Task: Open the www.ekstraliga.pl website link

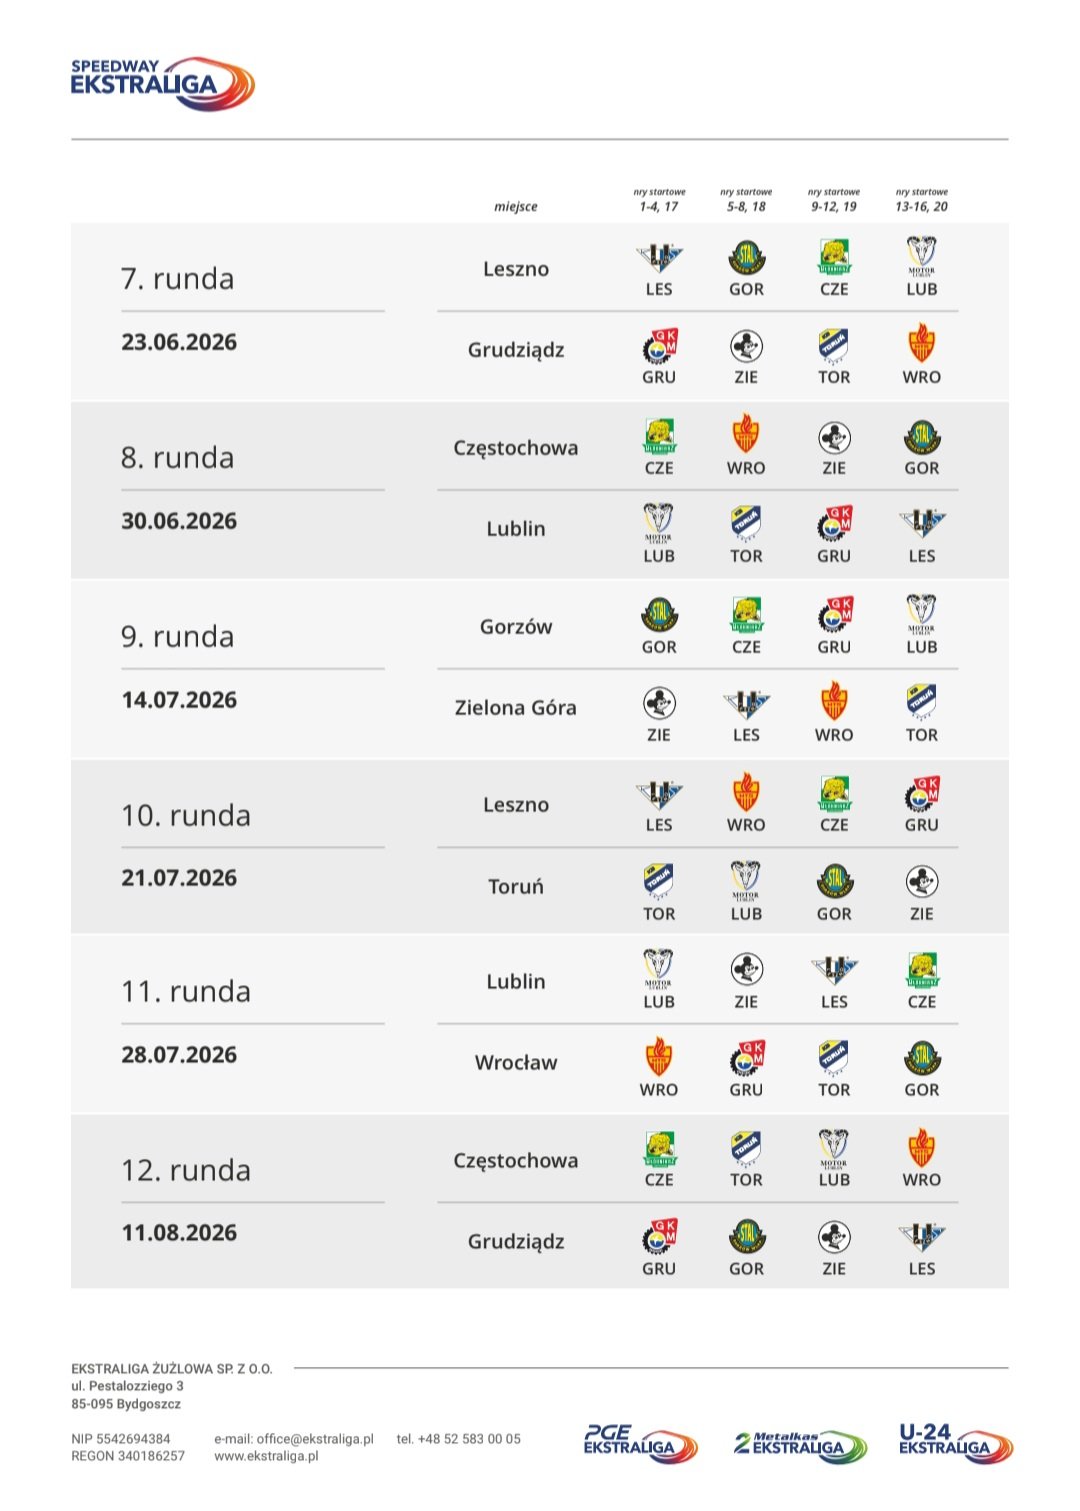Action: (x=266, y=1456)
